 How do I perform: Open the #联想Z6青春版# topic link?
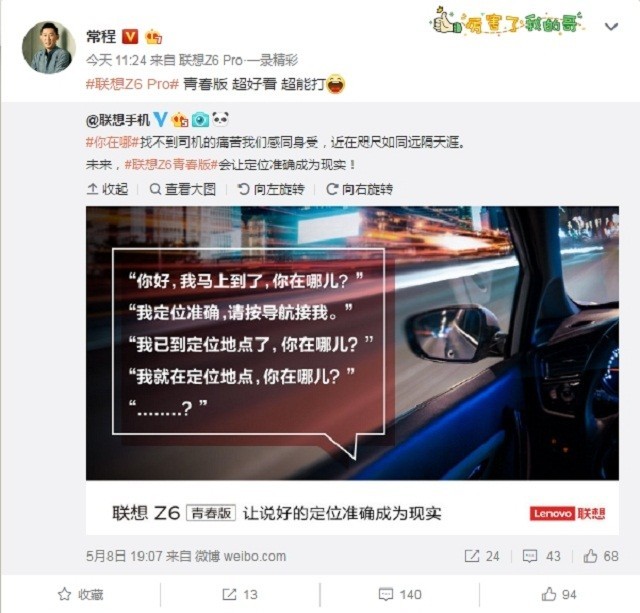click(171, 165)
